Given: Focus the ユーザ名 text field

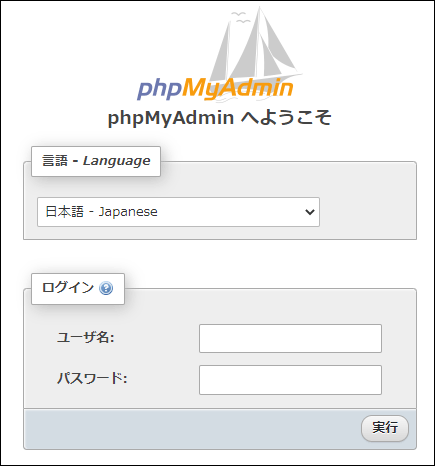Looking at the screenshot, I should click(x=290, y=338).
